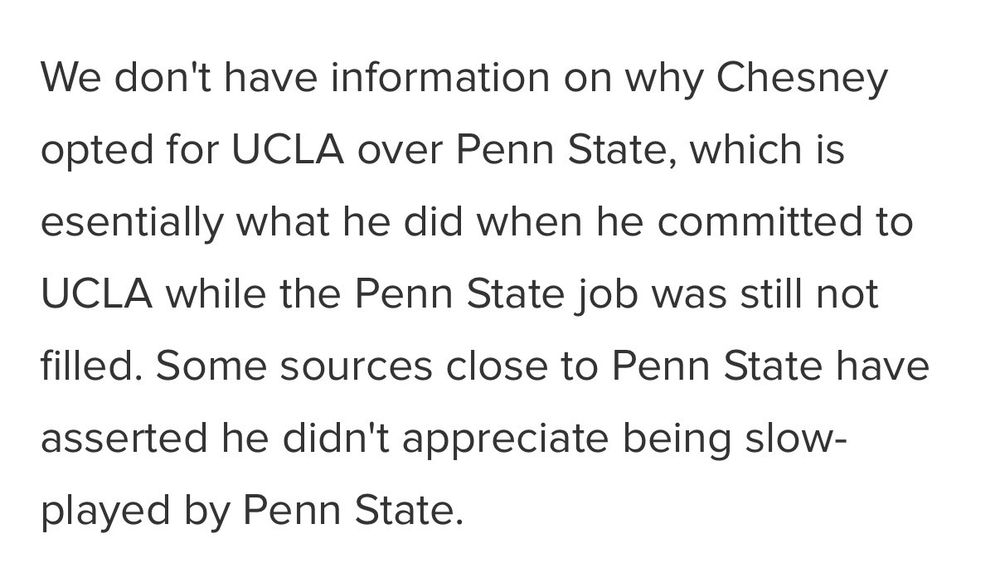
Task: Click the word 'played' in last line
Action: 106,513
